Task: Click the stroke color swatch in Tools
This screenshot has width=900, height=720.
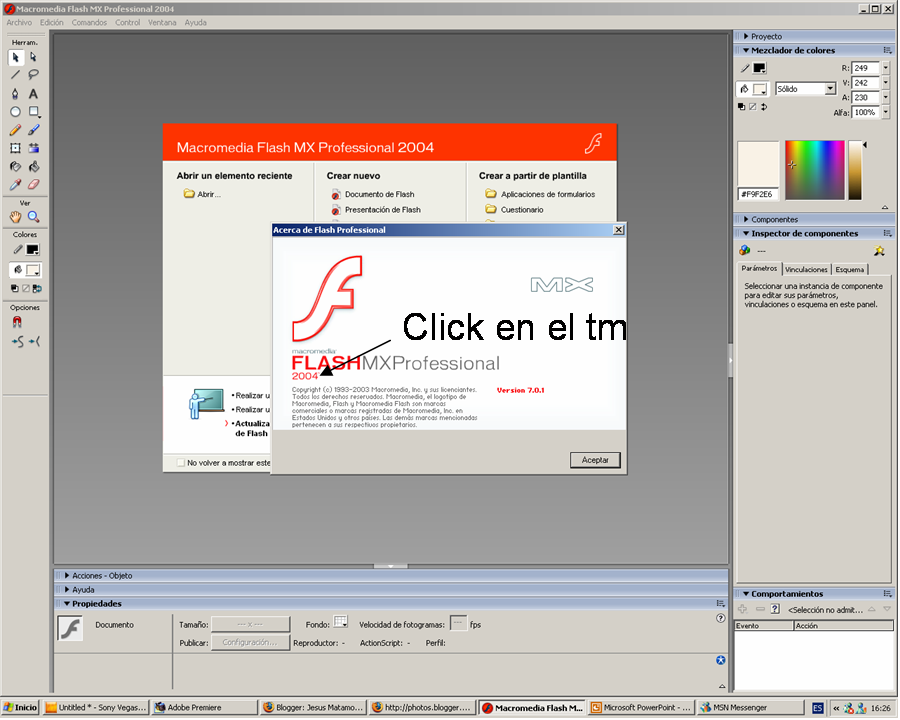Action: coord(33,250)
